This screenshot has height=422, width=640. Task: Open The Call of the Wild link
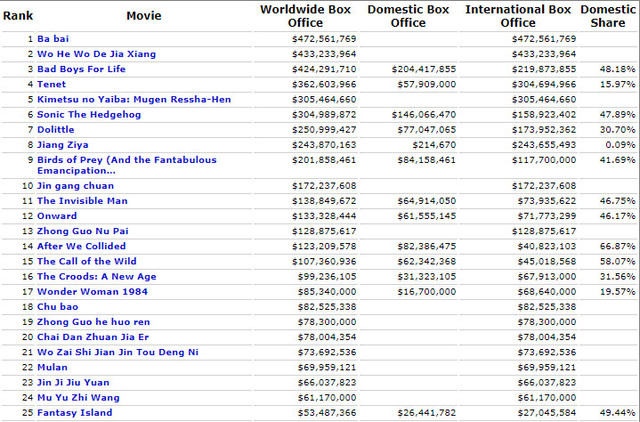coord(87,261)
